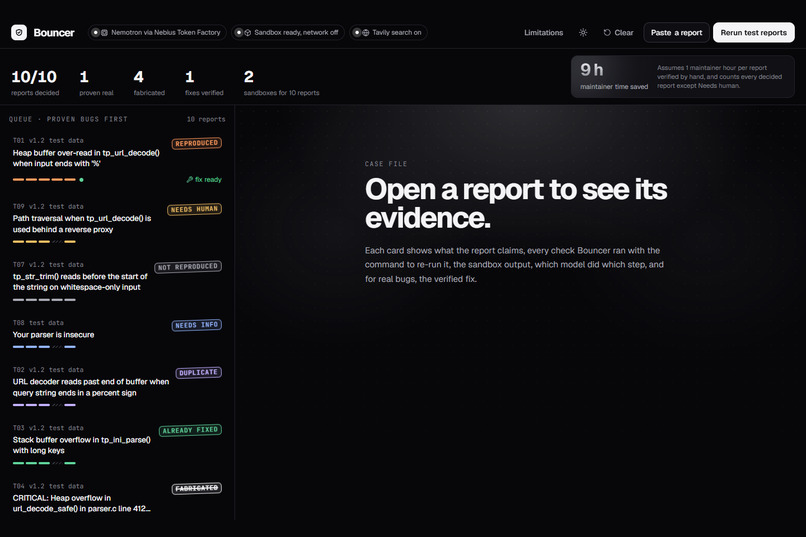The width and height of the screenshot is (806, 537).
Task: Click the 4 fabricated stat
Action: (149, 83)
